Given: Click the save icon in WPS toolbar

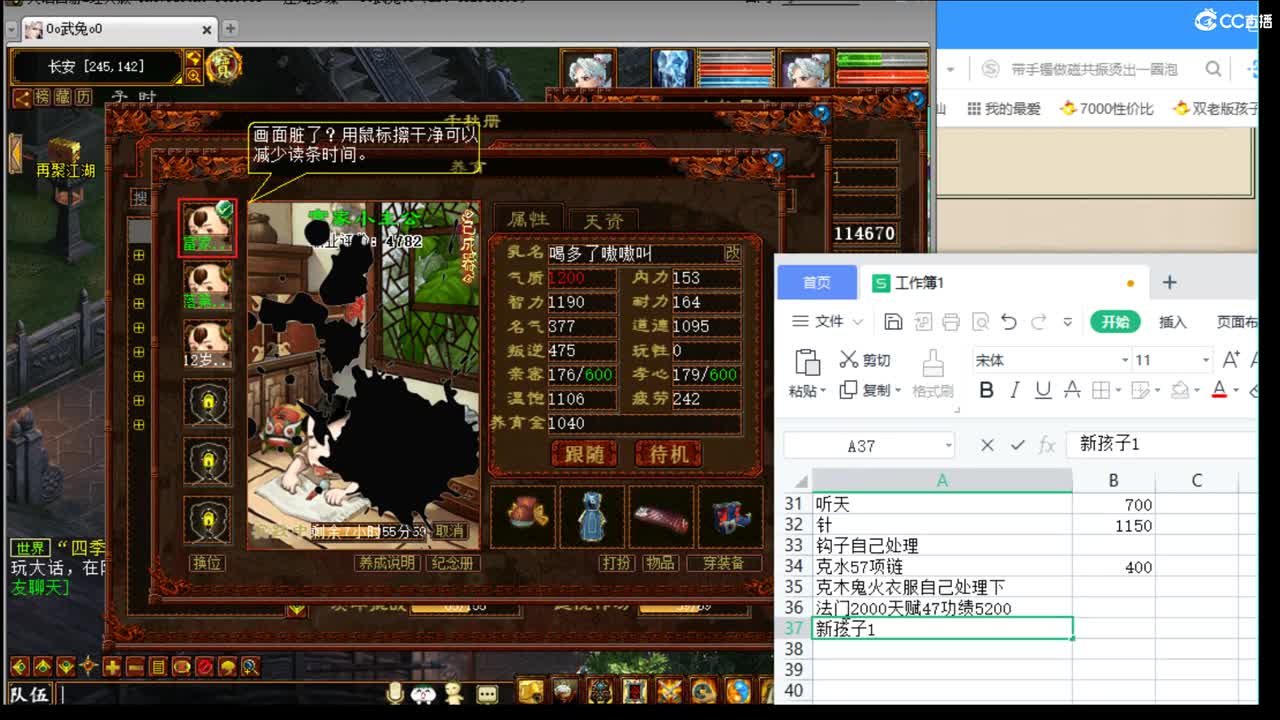Looking at the screenshot, I should coord(894,321).
